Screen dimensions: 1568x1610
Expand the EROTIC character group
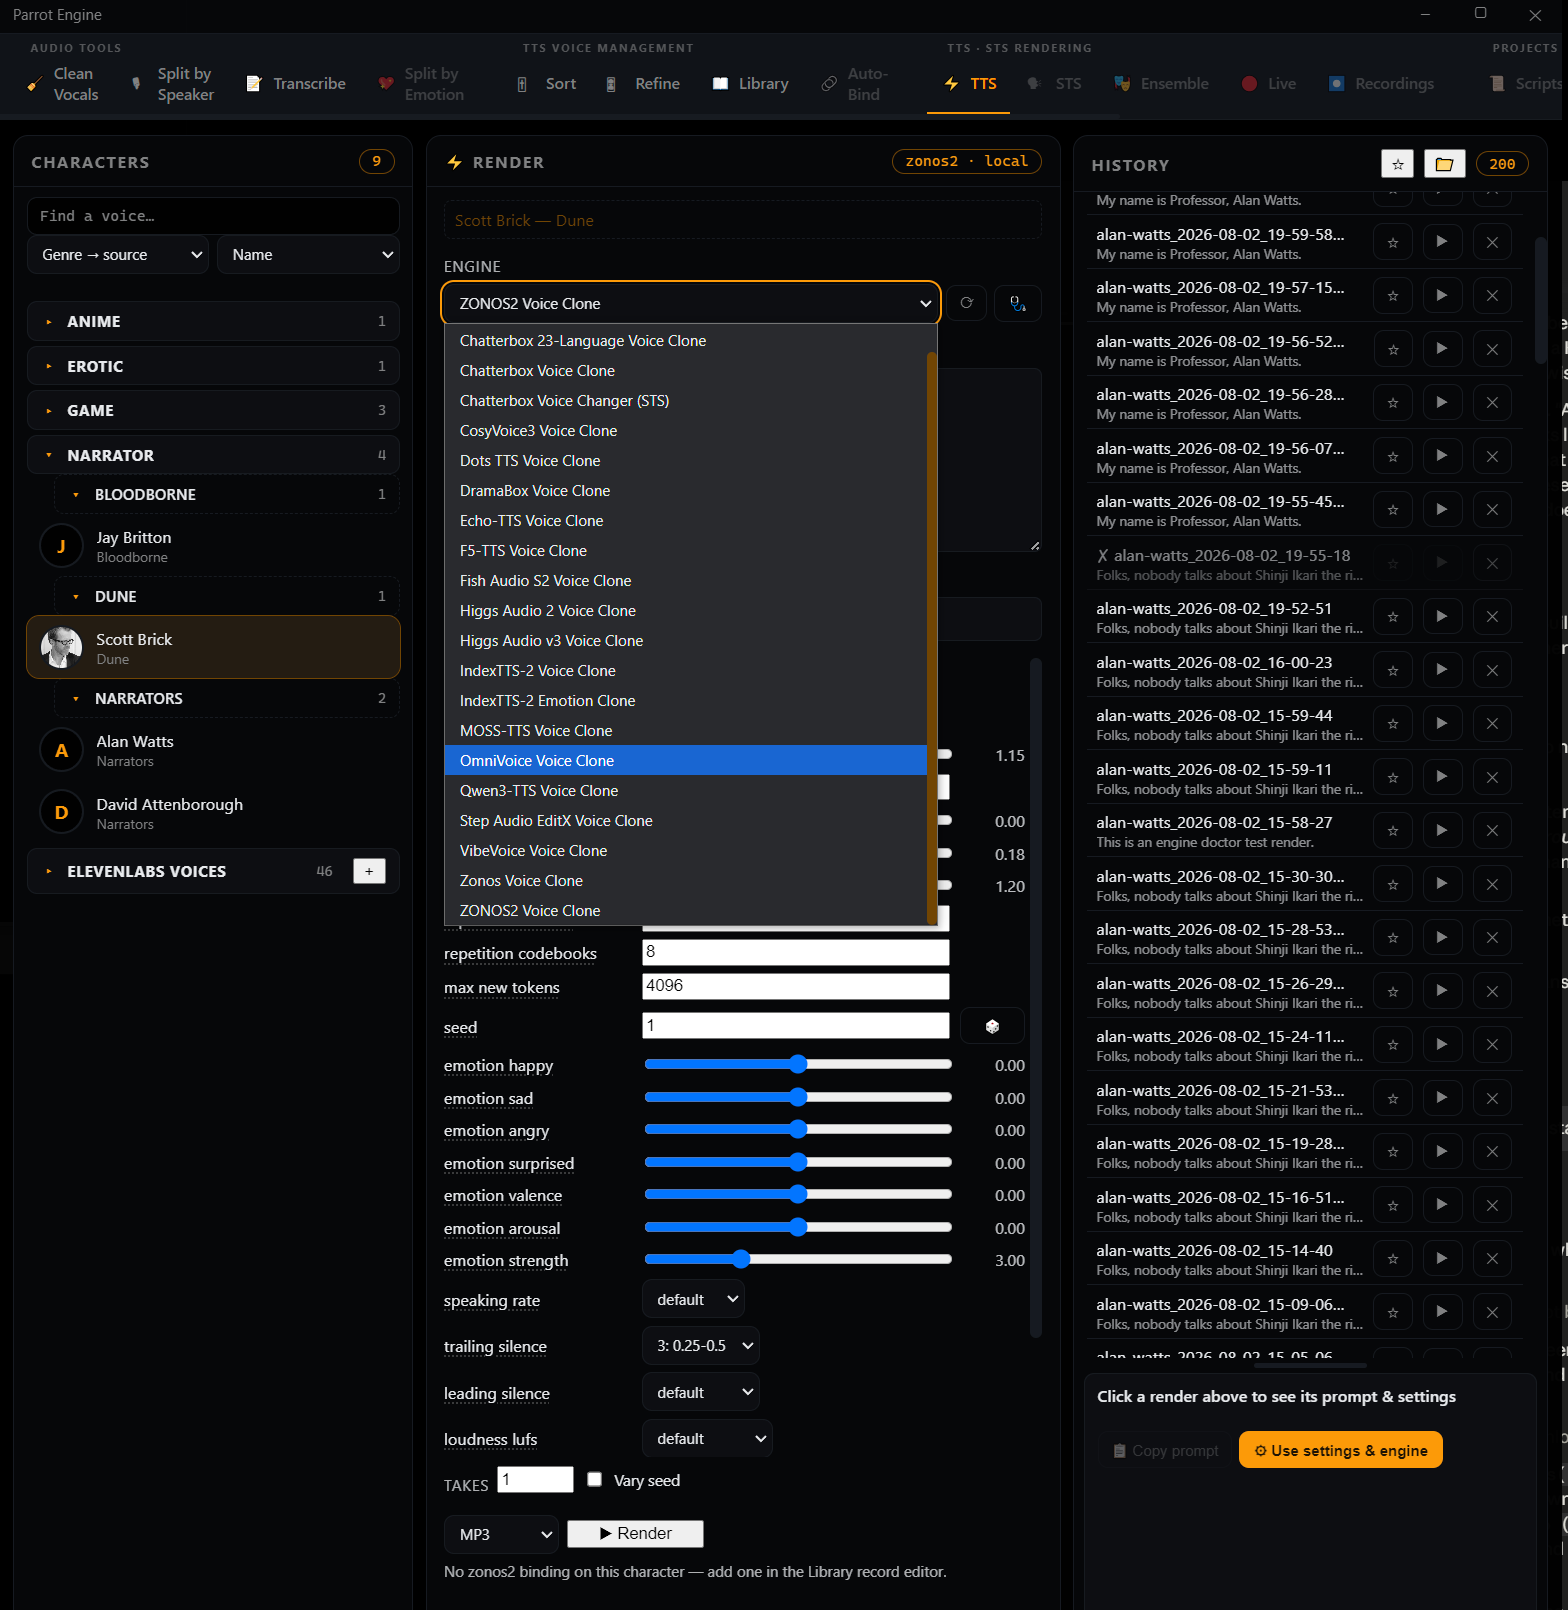(x=213, y=366)
